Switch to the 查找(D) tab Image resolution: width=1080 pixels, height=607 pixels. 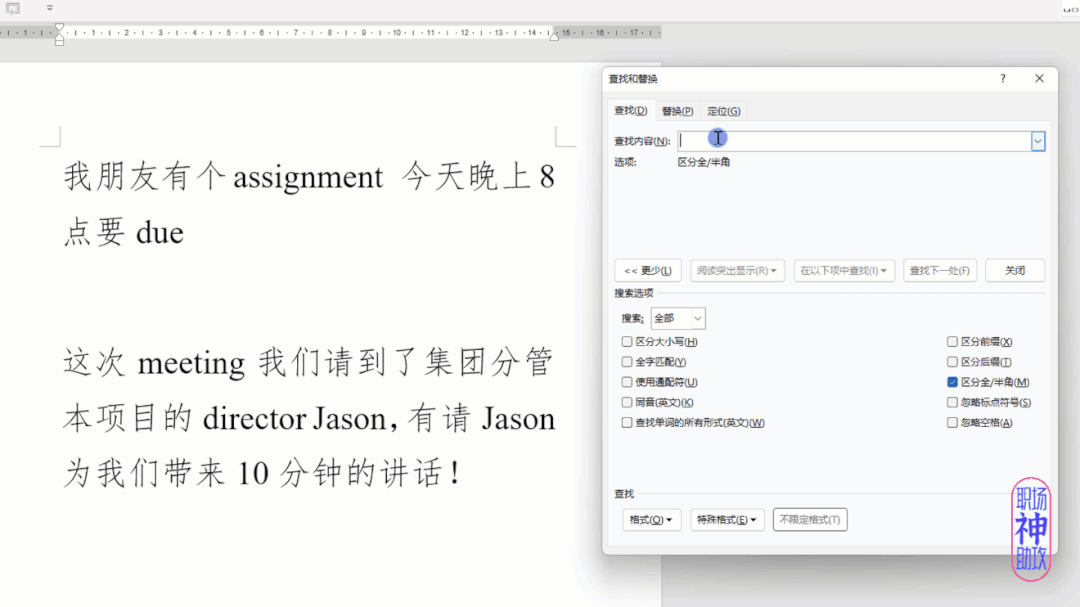tap(630, 110)
